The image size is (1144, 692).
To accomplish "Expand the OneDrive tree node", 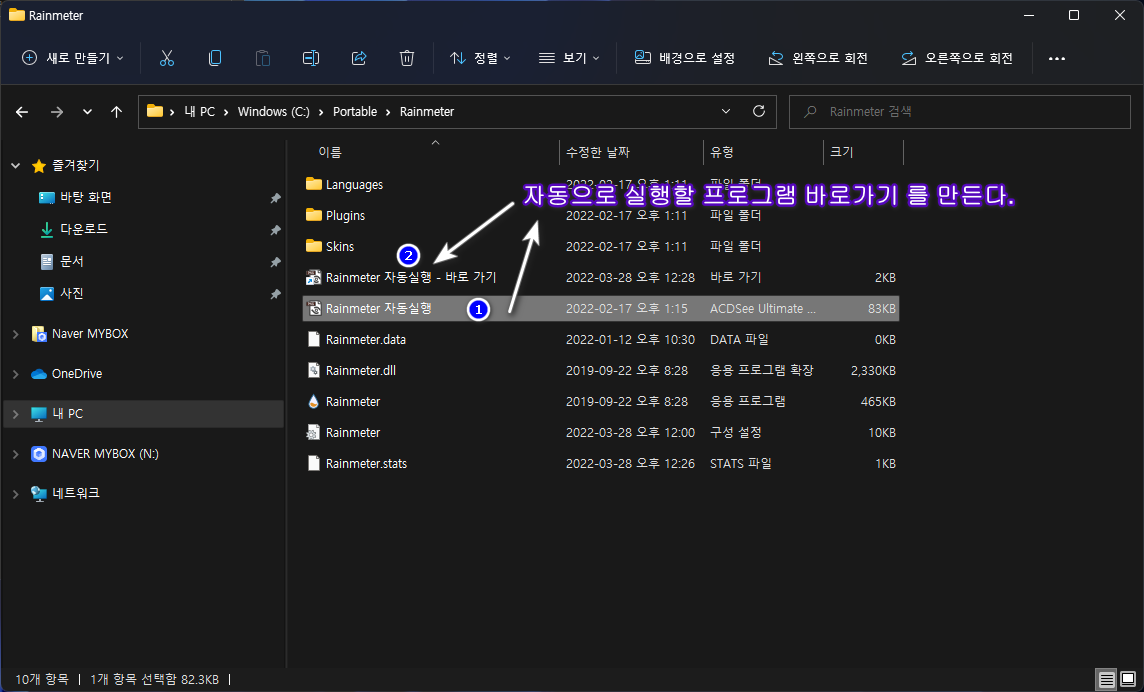I will 16,374.
